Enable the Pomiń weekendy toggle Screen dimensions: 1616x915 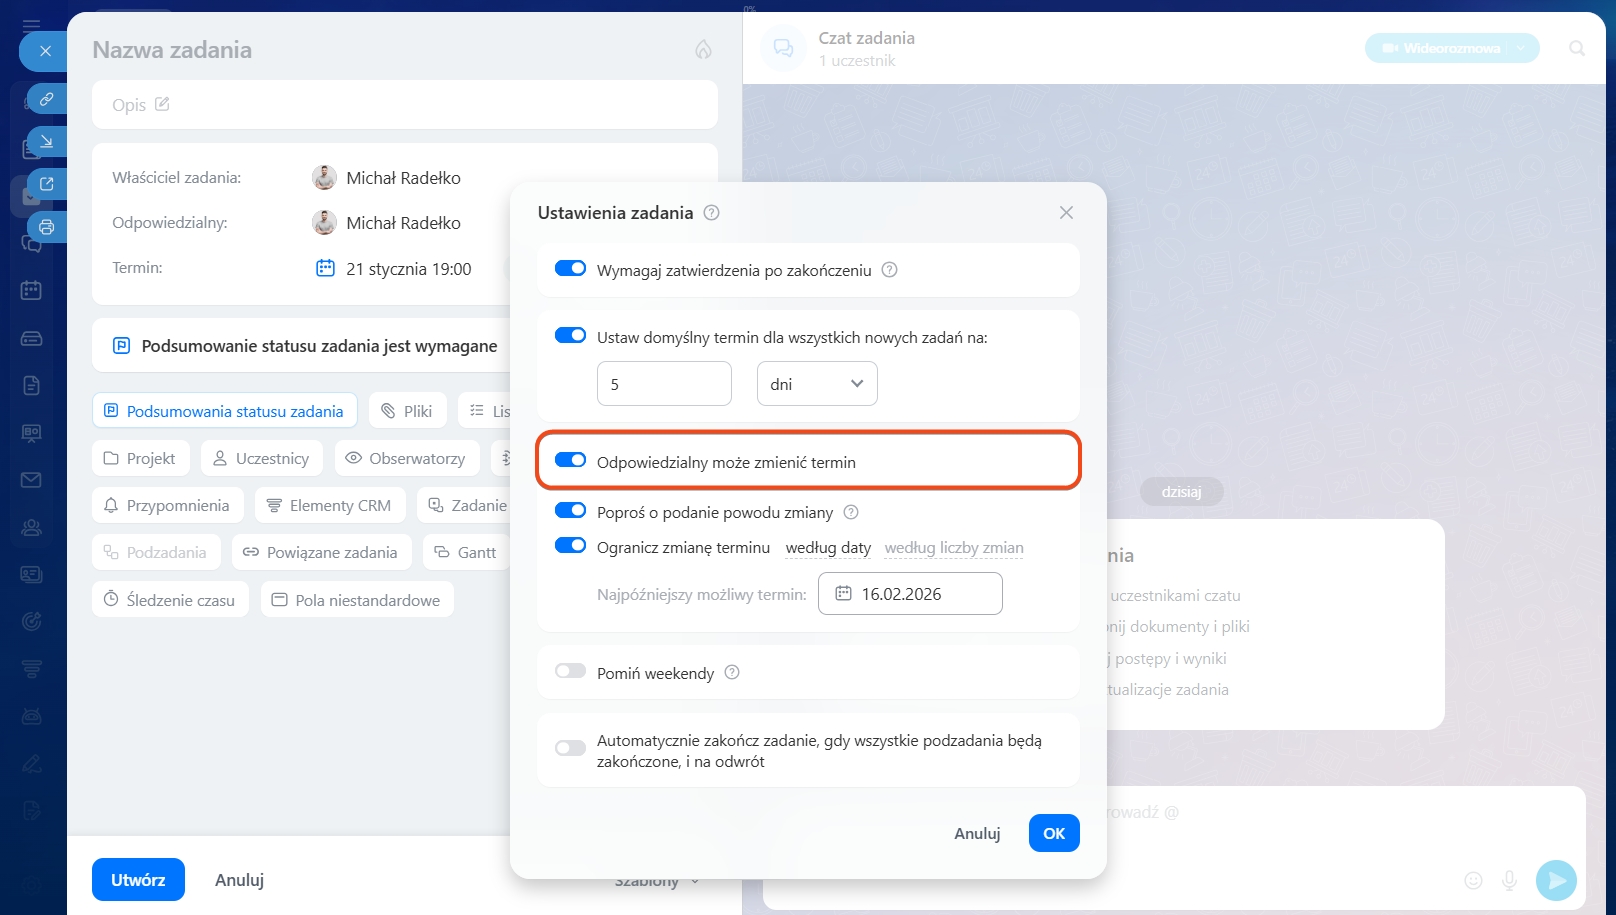570,672
